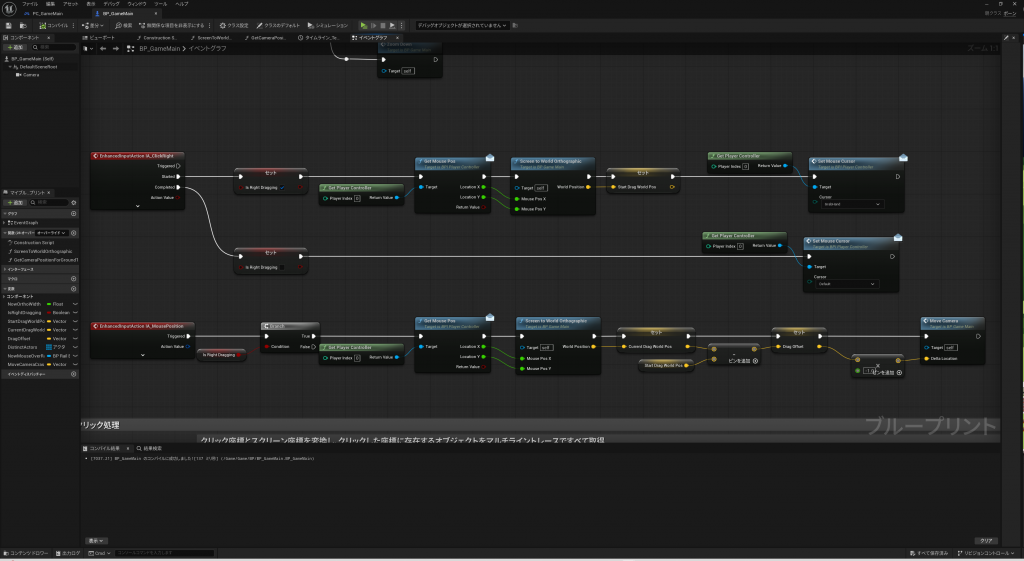Open Class Defaults (クラスのデフォルト)
The height and width of the screenshot is (561, 1024).
(x=278, y=25)
